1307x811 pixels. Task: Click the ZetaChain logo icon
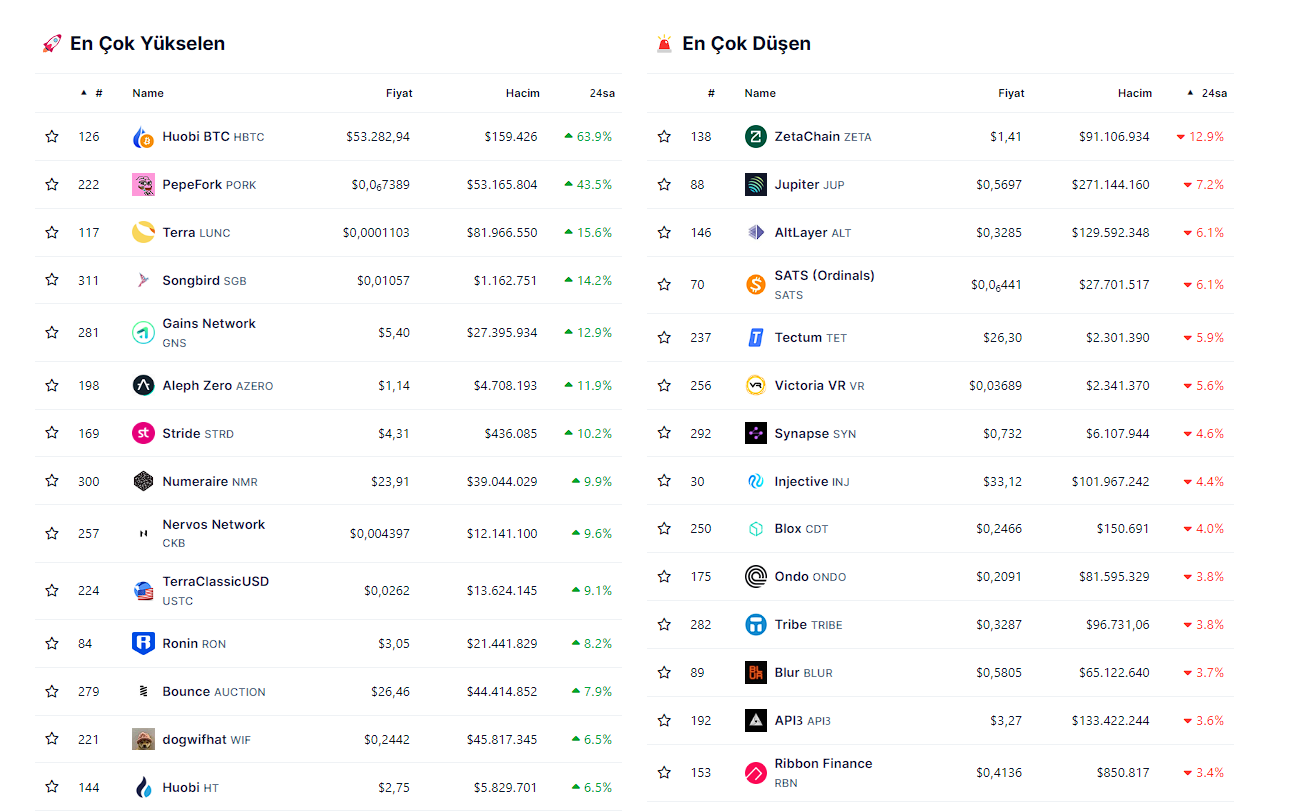tap(755, 137)
